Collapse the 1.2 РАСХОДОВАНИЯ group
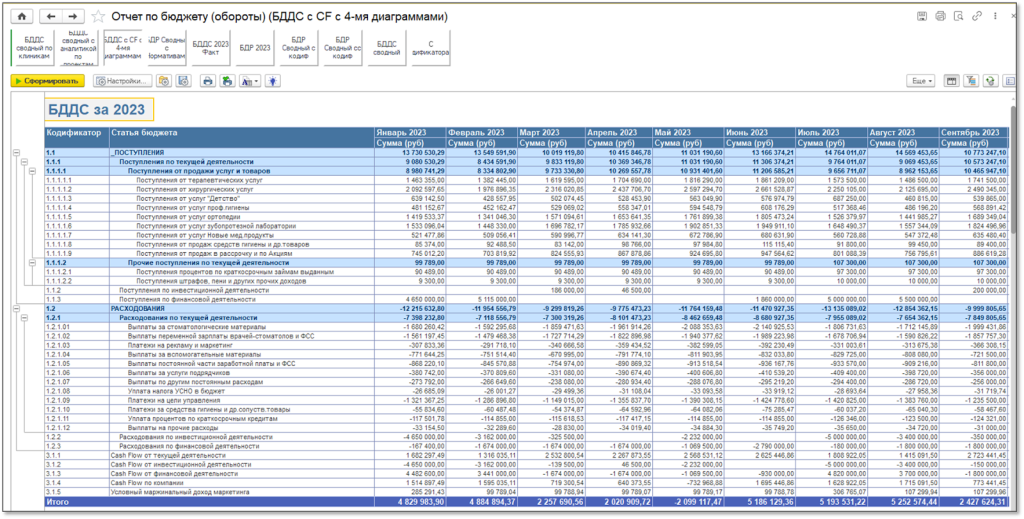The image size is (1024, 519). 16,310
